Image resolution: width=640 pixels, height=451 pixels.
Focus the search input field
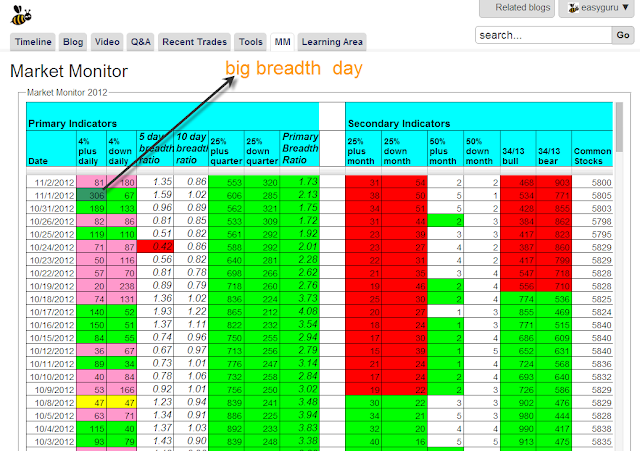[x=544, y=36]
